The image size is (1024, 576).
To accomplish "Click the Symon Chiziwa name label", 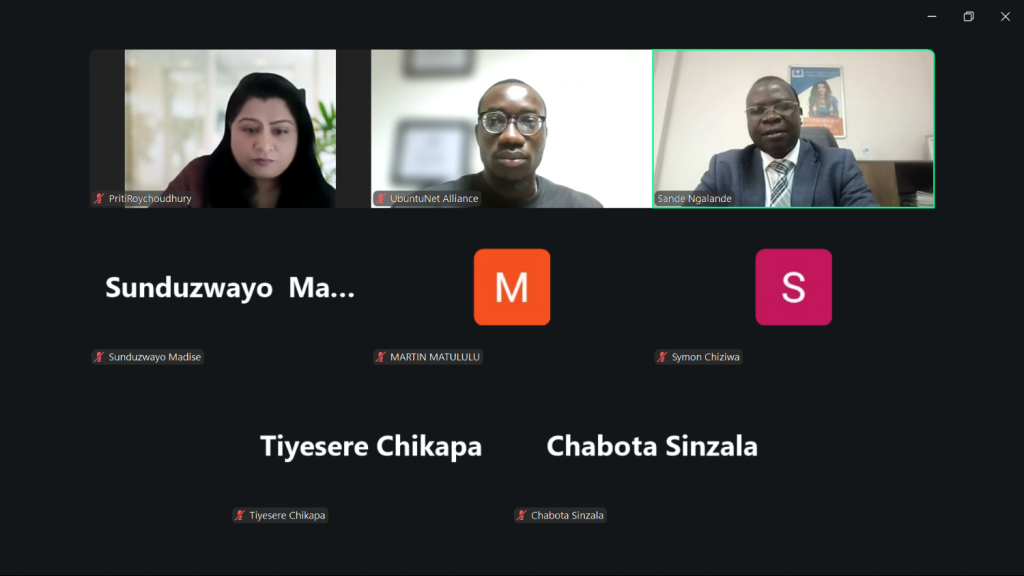I will click(x=705, y=357).
